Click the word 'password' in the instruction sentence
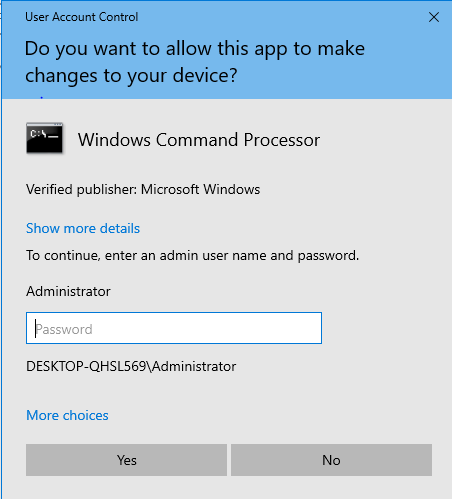Image resolution: width=452 pixels, height=499 pixels. (328, 256)
